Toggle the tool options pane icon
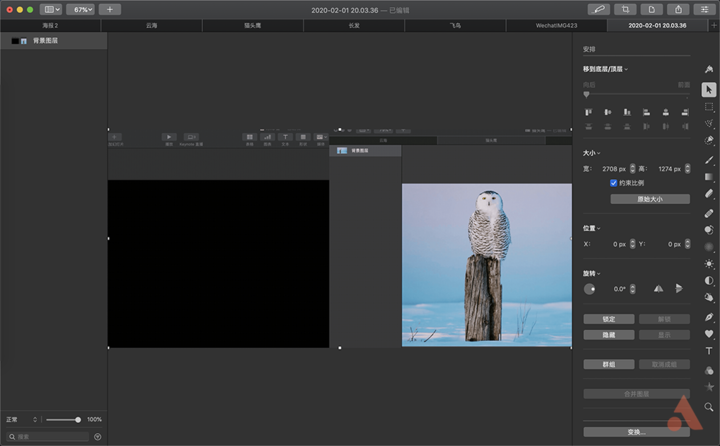The width and height of the screenshot is (720, 446). tap(704, 9)
